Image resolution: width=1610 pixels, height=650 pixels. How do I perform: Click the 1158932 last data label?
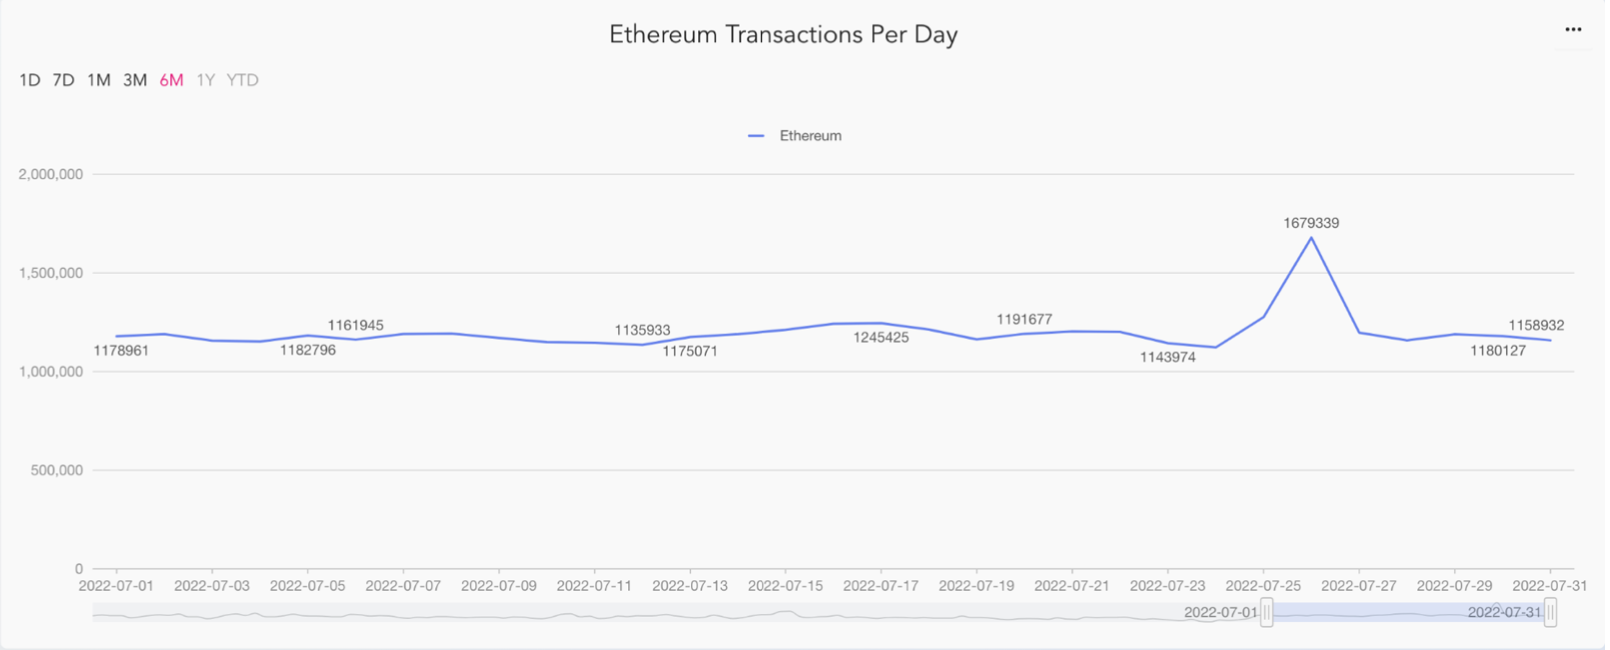pyautogui.click(x=1536, y=325)
